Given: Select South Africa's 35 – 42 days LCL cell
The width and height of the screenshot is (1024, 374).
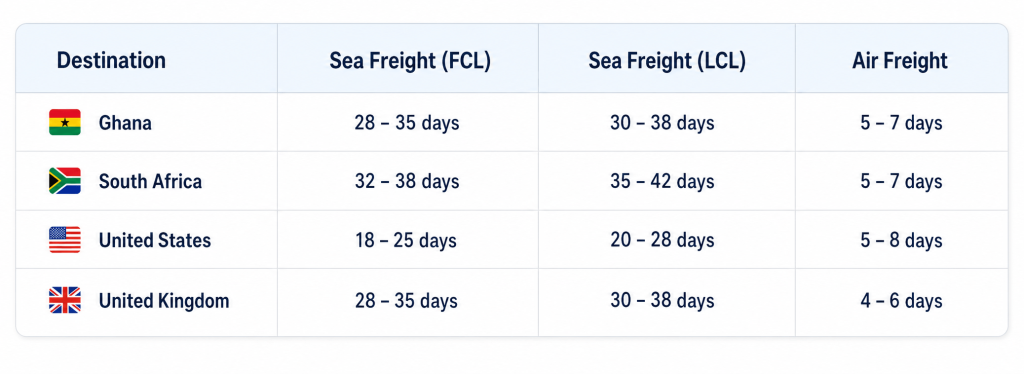Looking at the screenshot, I should (x=662, y=181).
